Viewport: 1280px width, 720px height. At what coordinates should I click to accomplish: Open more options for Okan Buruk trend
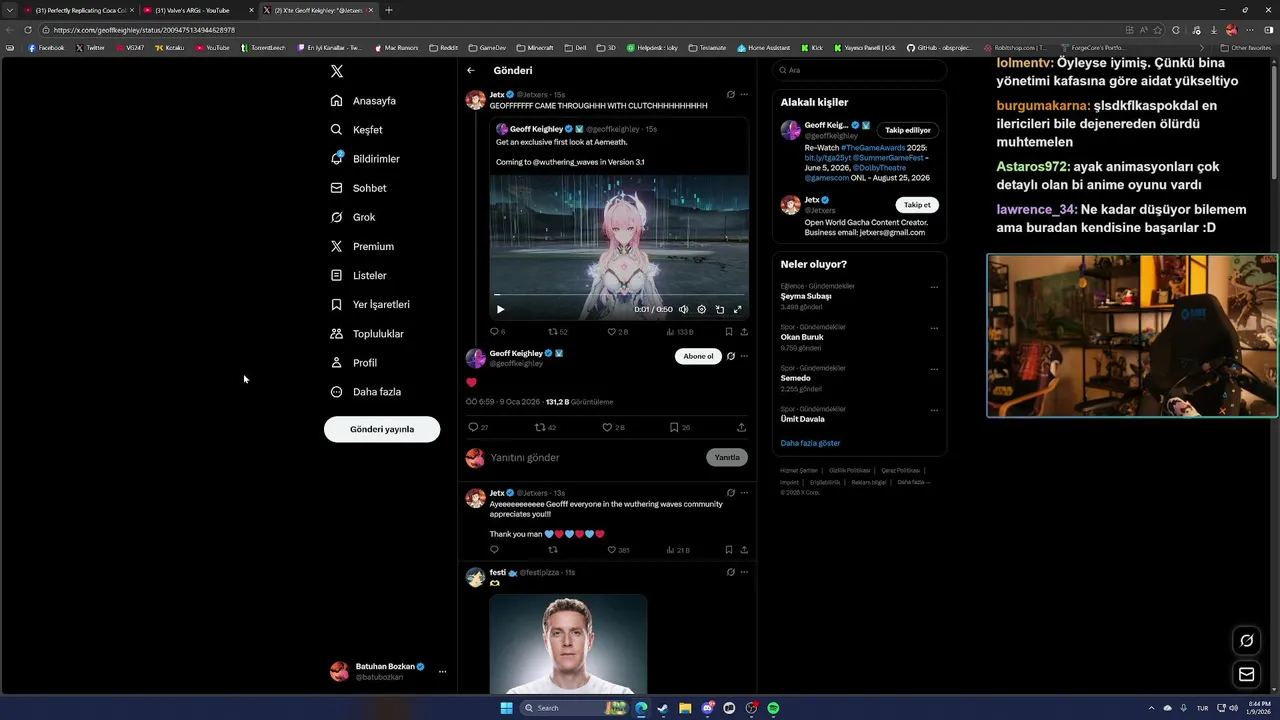[x=934, y=328]
